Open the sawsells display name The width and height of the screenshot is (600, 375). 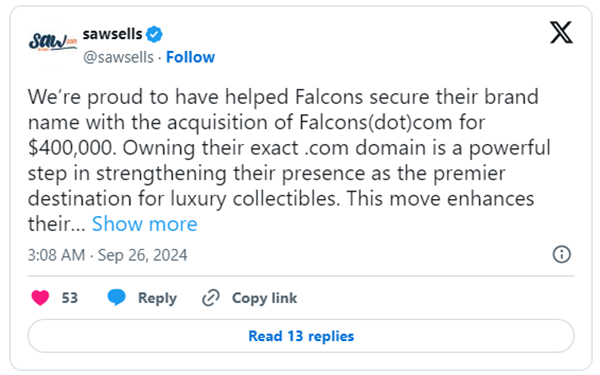(x=112, y=34)
